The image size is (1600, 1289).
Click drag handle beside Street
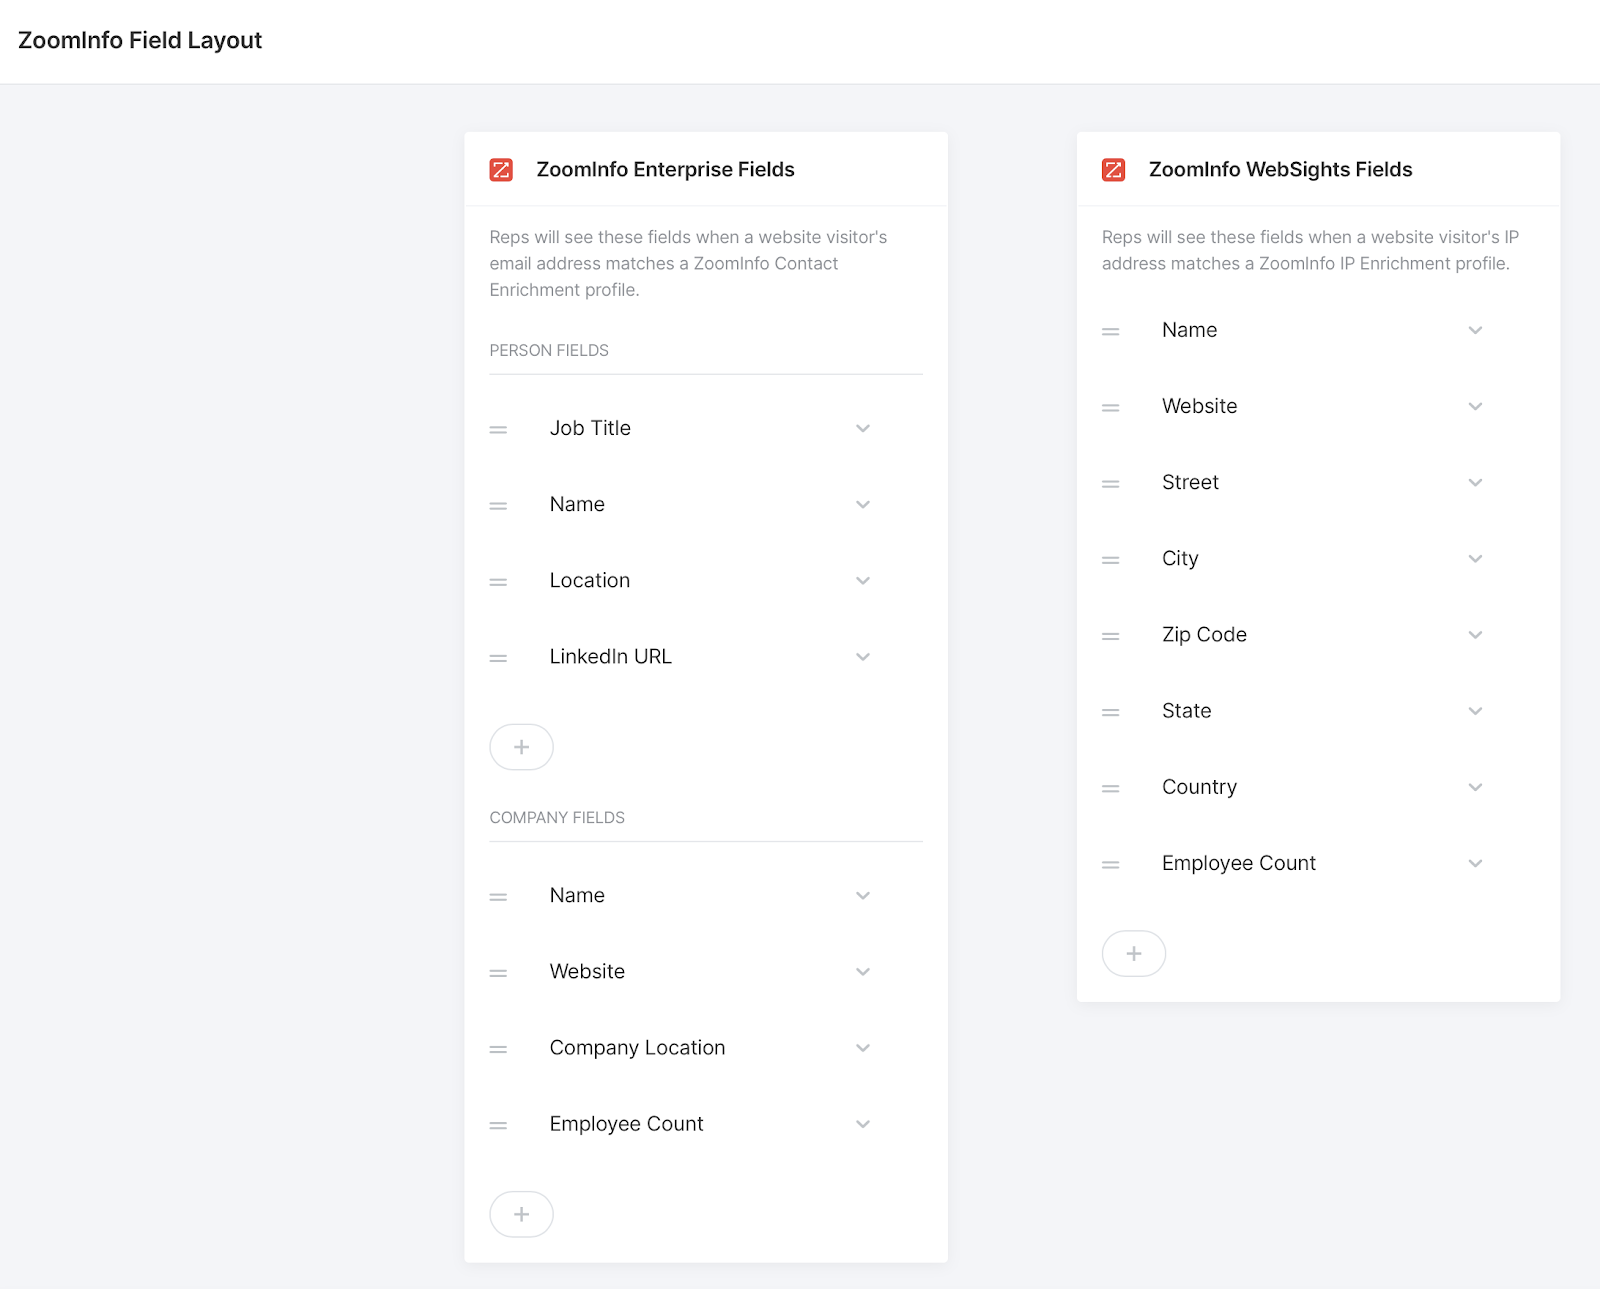1110,484
